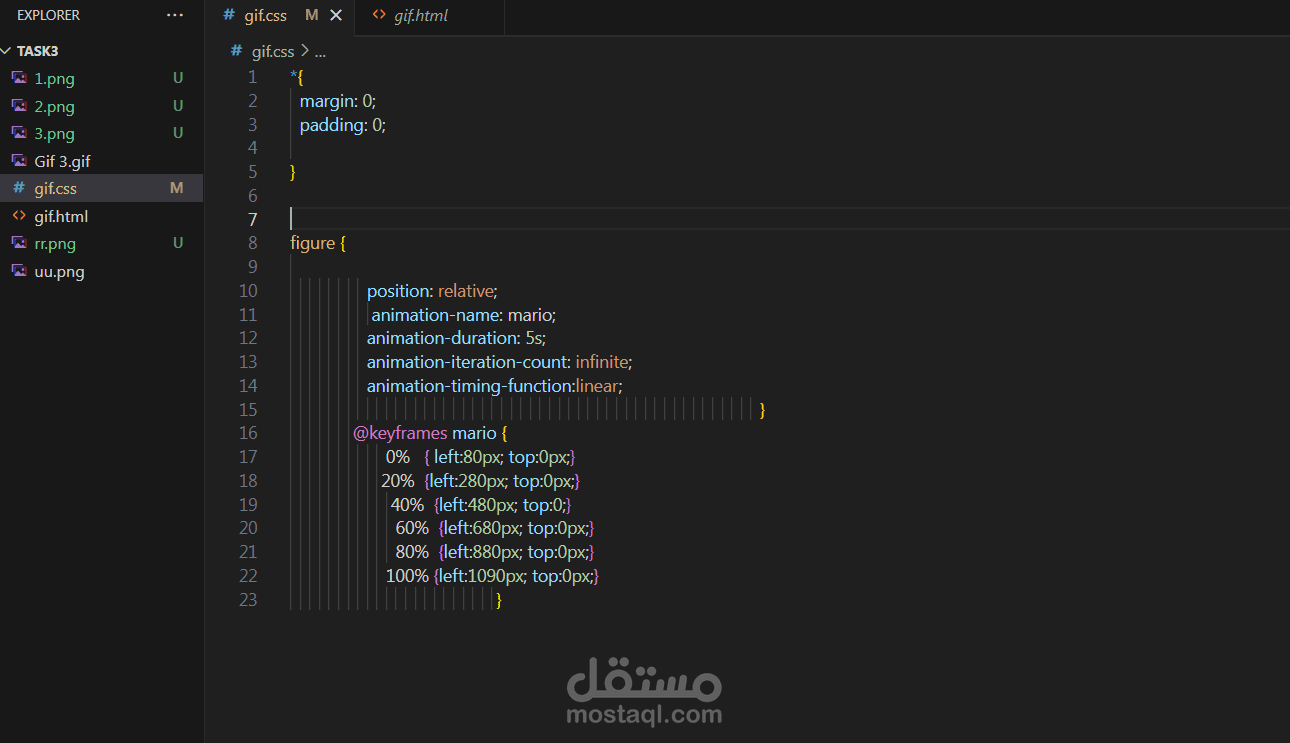
Task: Click the image icon beside rr.png
Action: coord(19,243)
